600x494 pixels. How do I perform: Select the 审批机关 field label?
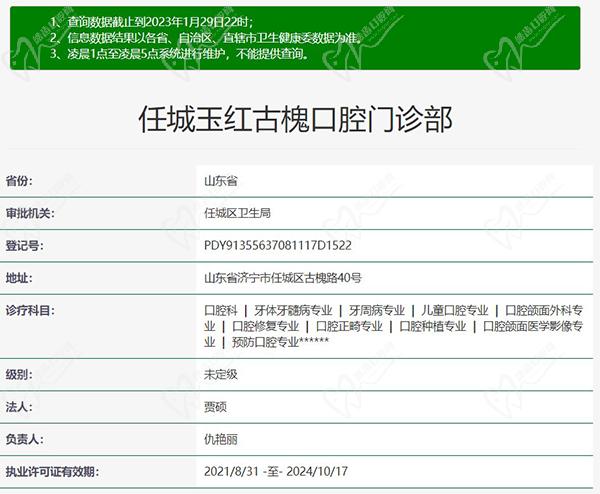30,213
